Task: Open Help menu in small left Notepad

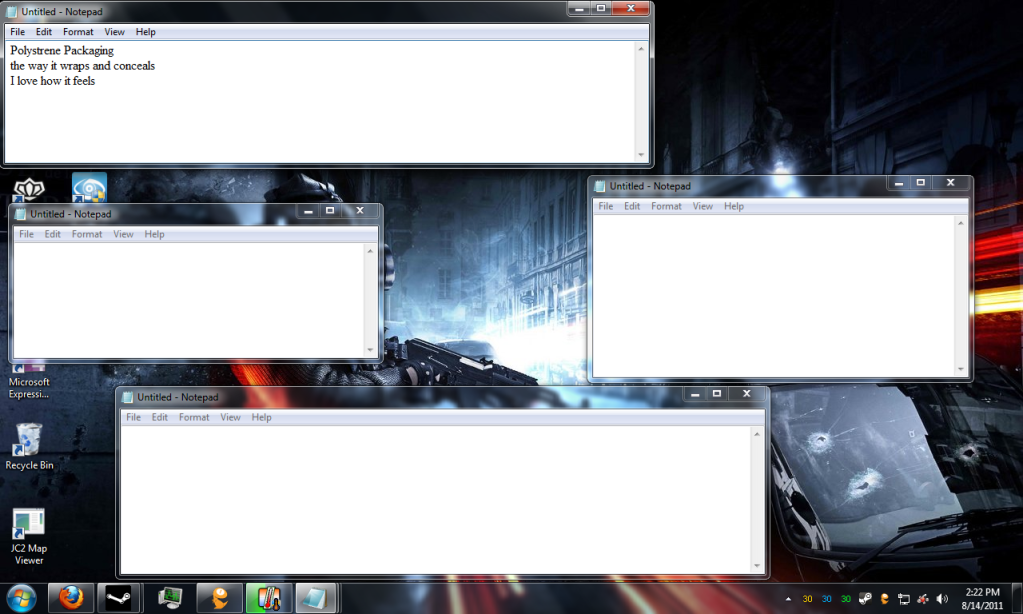Action: pyautogui.click(x=155, y=234)
